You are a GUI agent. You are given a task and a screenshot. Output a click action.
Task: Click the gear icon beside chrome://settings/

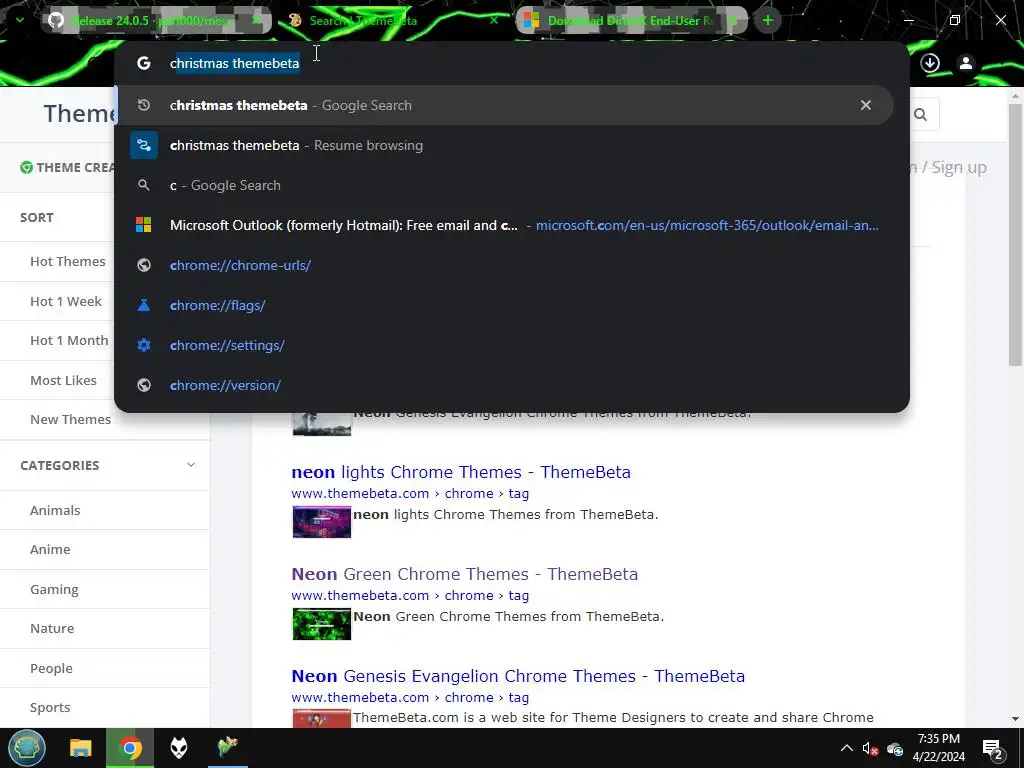(144, 345)
